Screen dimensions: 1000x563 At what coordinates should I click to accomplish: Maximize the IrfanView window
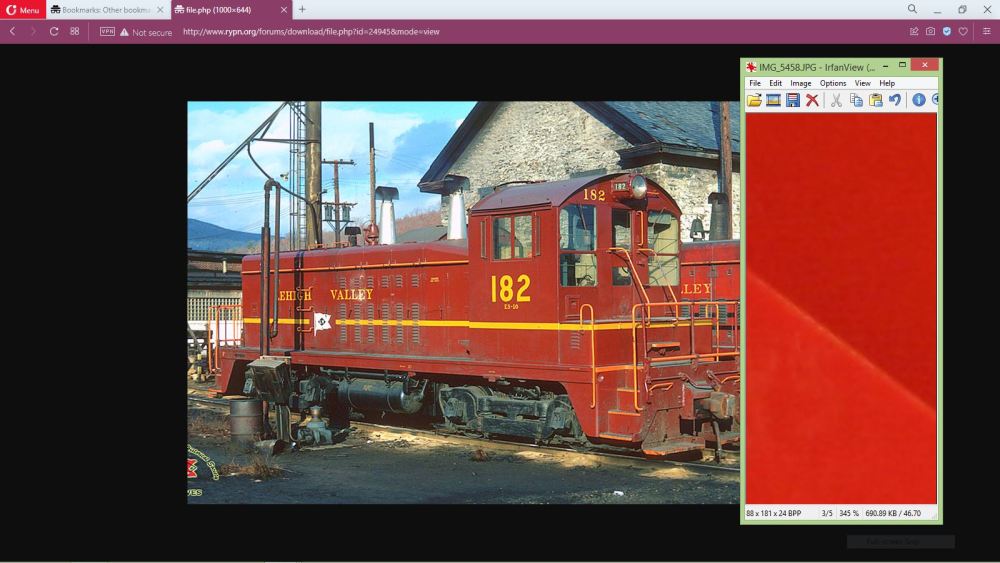coord(902,65)
